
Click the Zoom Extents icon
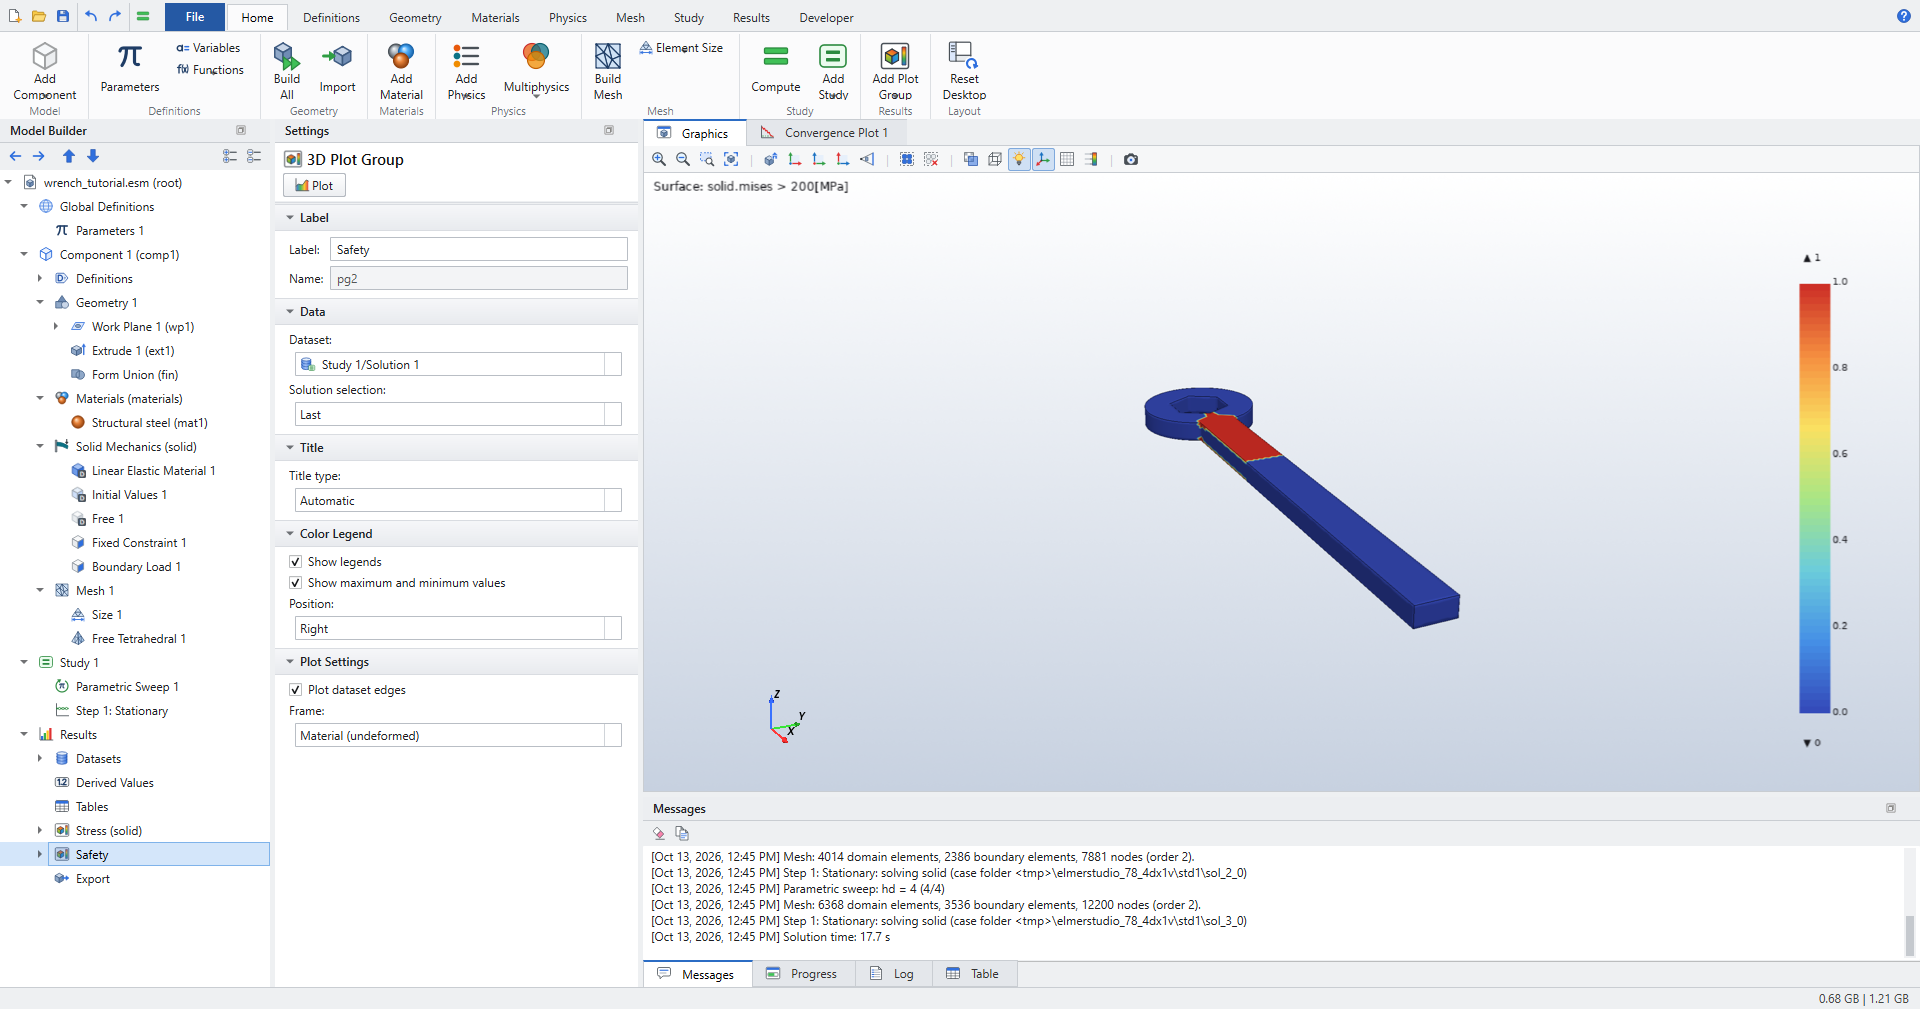(731, 159)
